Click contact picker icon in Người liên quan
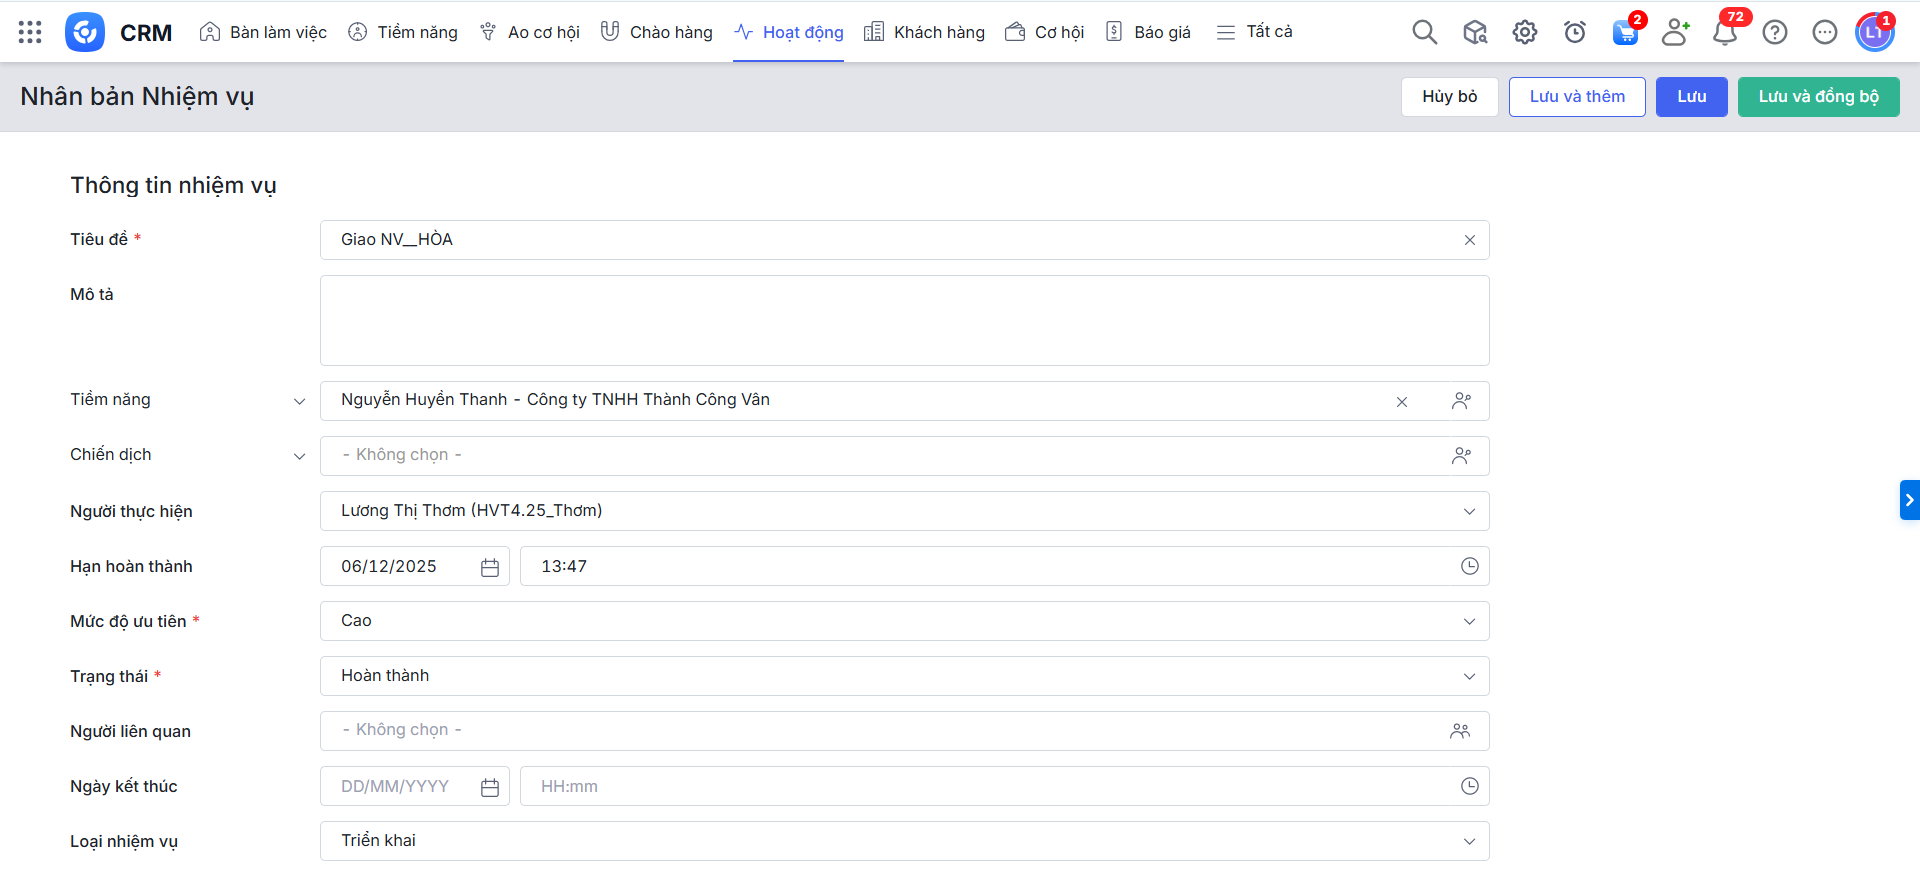This screenshot has width=1920, height=880. point(1460,731)
